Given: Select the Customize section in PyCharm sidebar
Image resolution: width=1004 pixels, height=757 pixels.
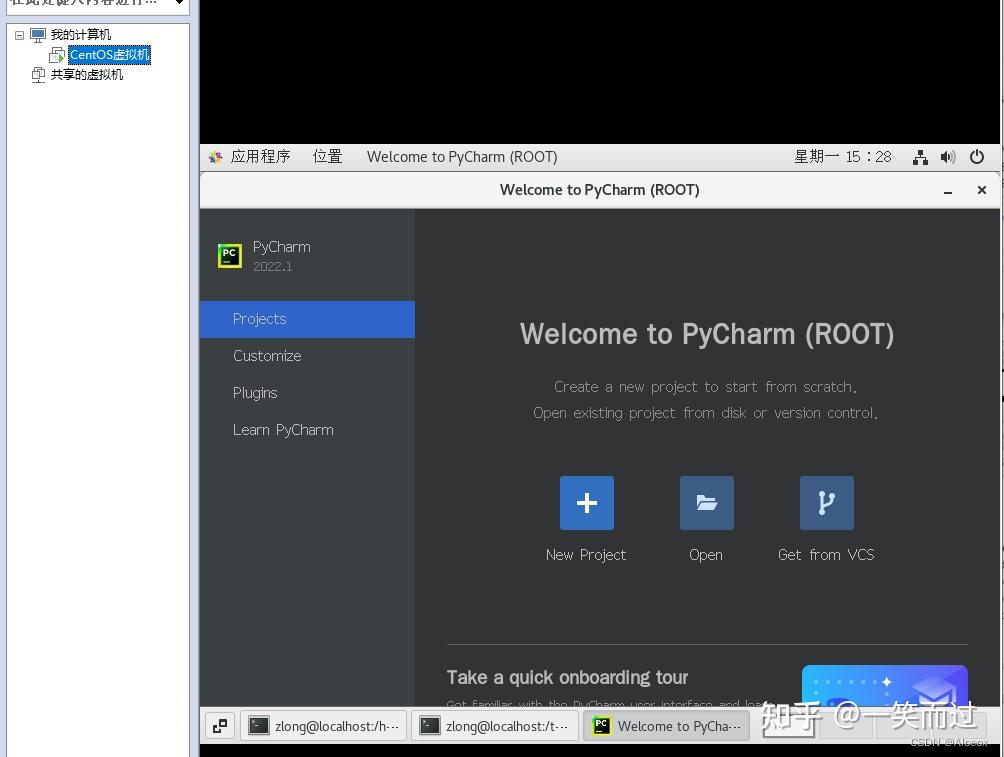Looking at the screenshot, I should tap(267, 356).
